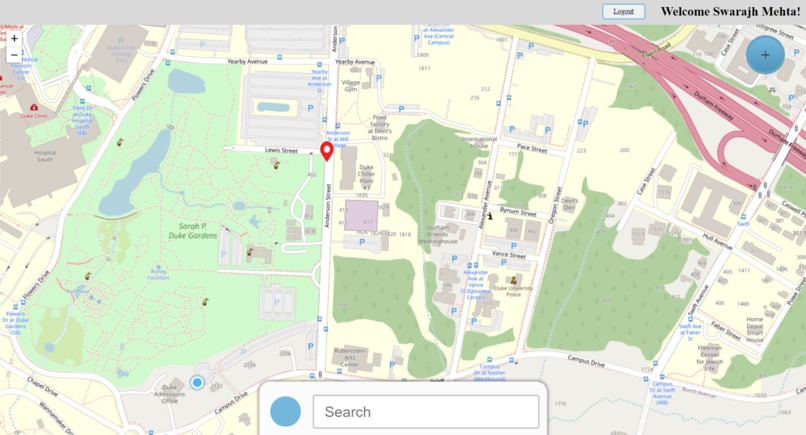Click the blue current-location dot
The width and height of the screenshot is (806, 435).
(x=197, y=383)
